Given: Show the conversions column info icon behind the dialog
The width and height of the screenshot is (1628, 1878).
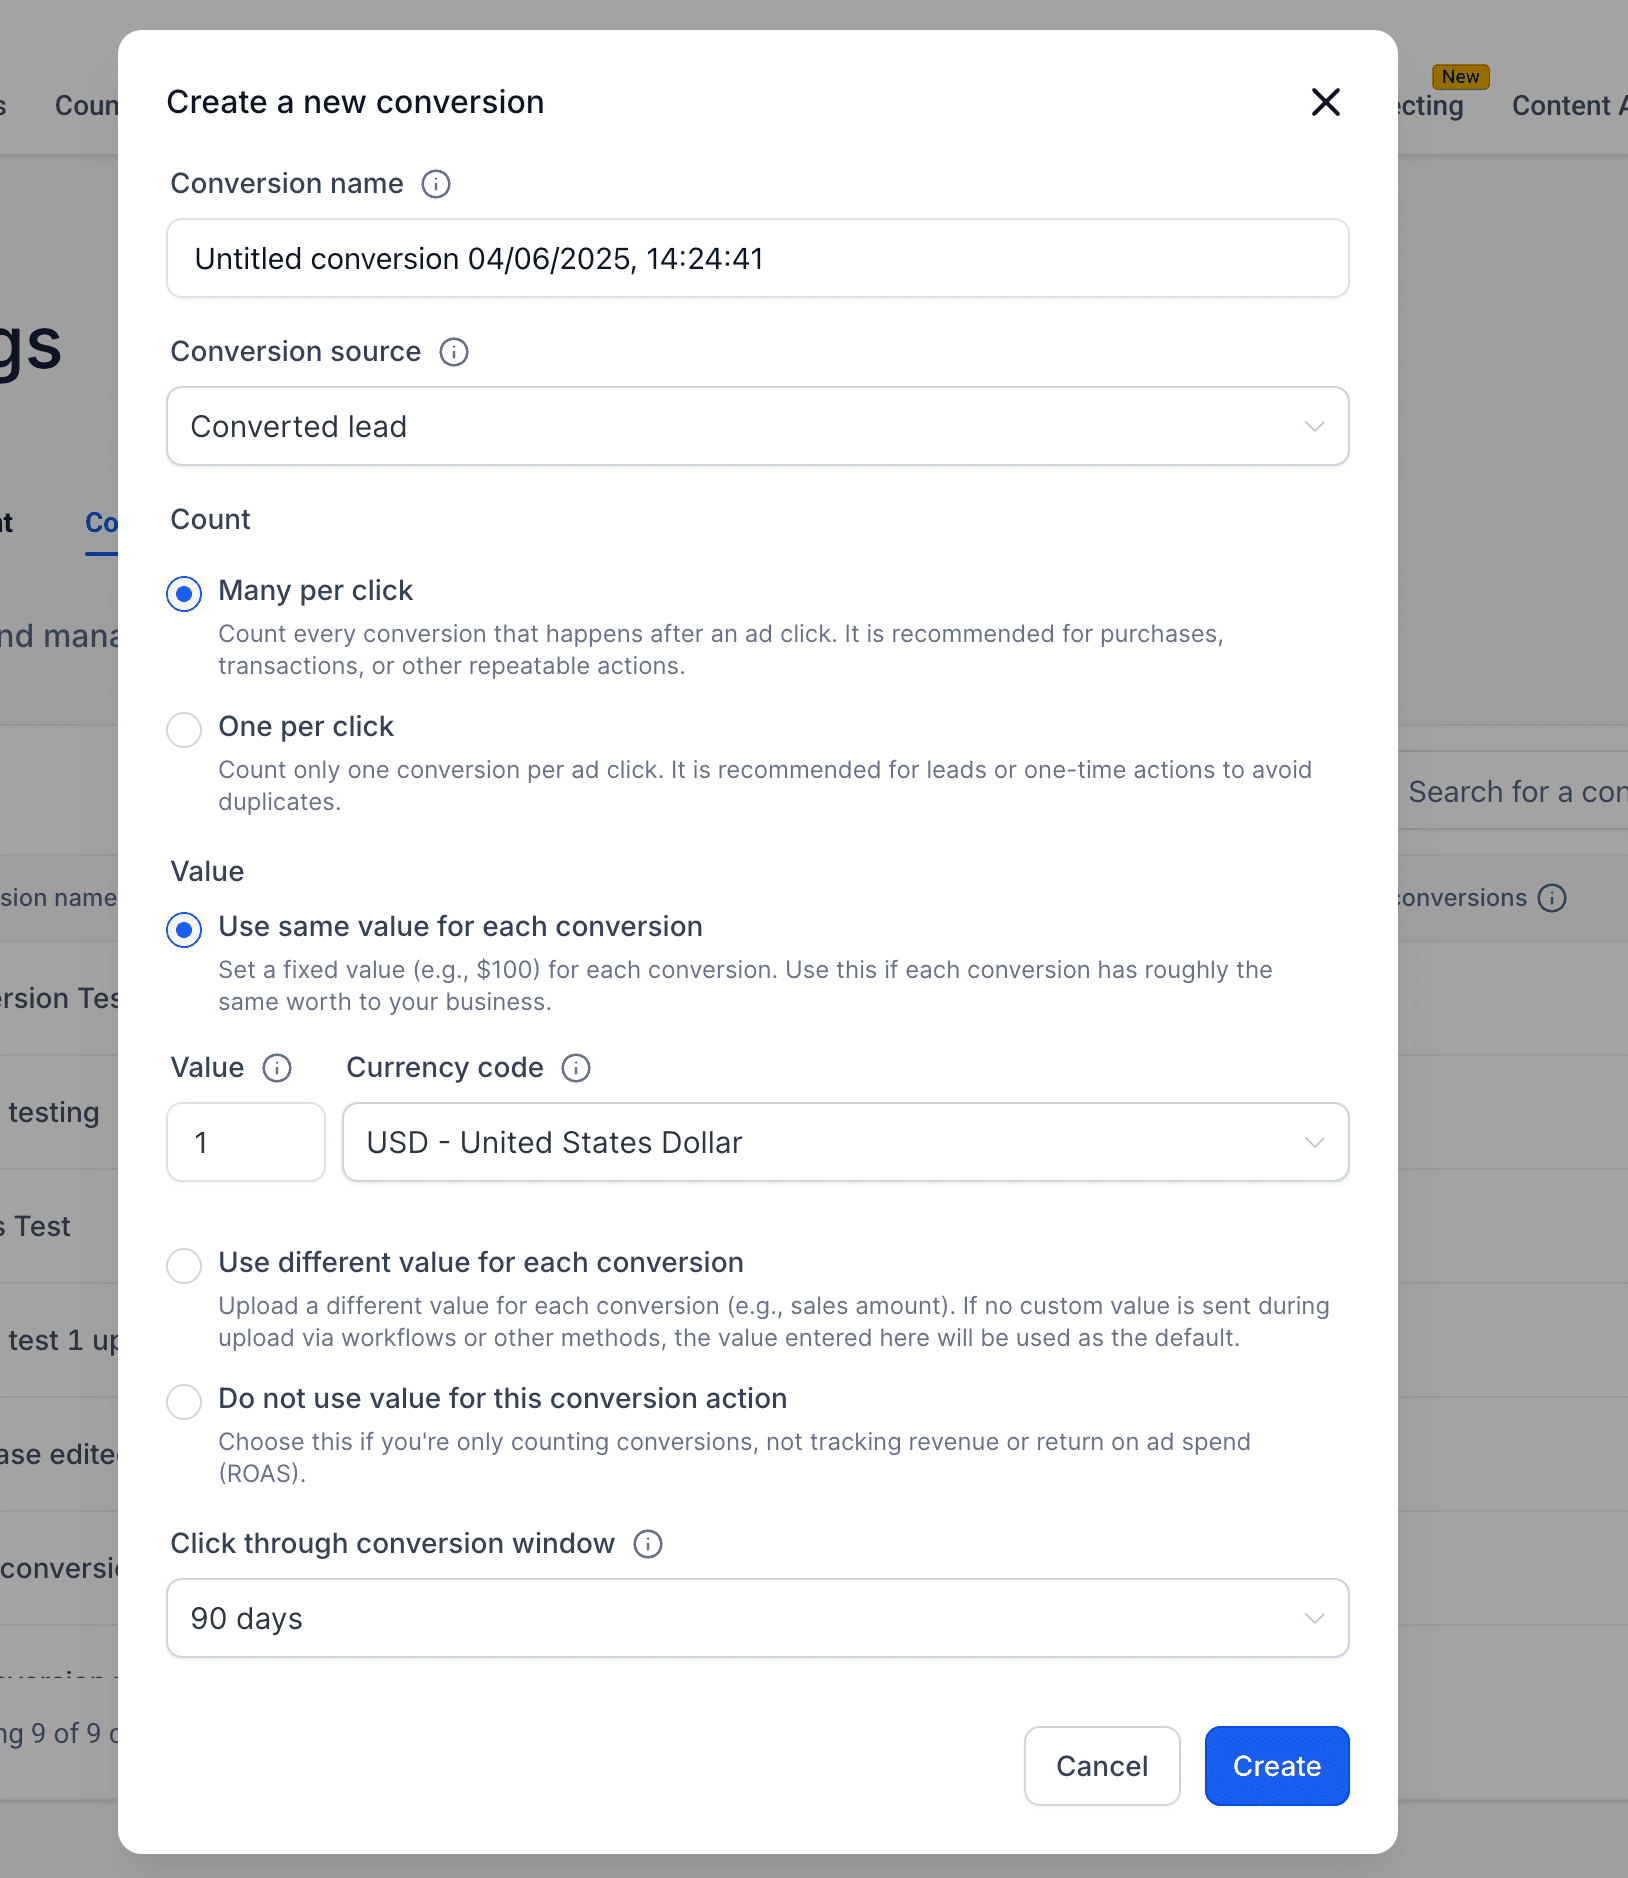Looking at the screenshot, I should point(1552,898).
